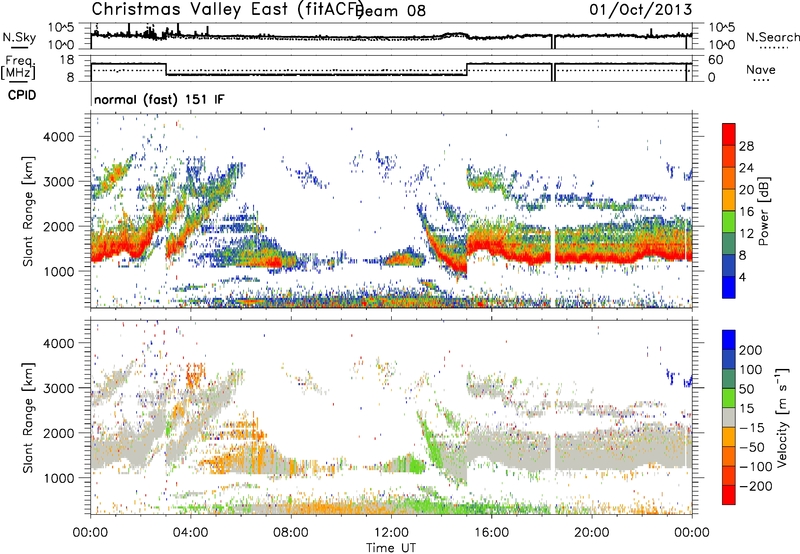This screenshot has height=554, width=800.
Task: Pick the light green swatch of Power colorbar
Action: coord(729,222)
